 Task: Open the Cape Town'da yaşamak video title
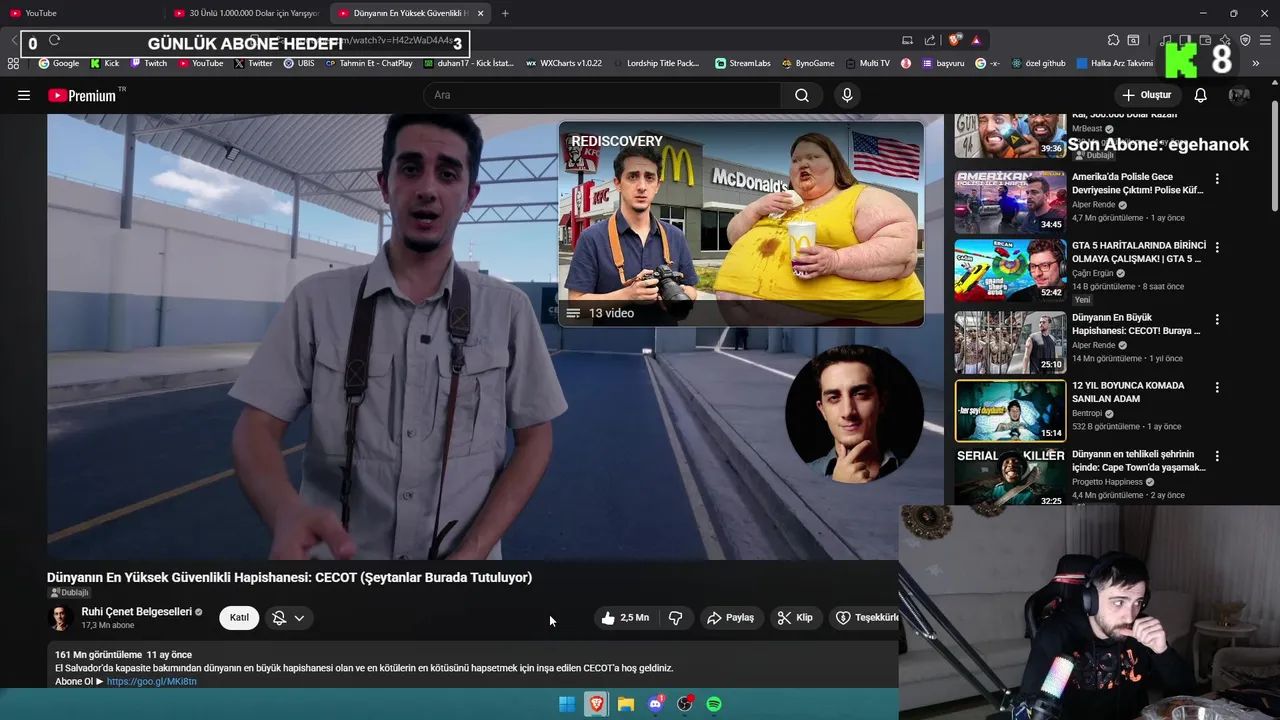[x=1138, y=461]
